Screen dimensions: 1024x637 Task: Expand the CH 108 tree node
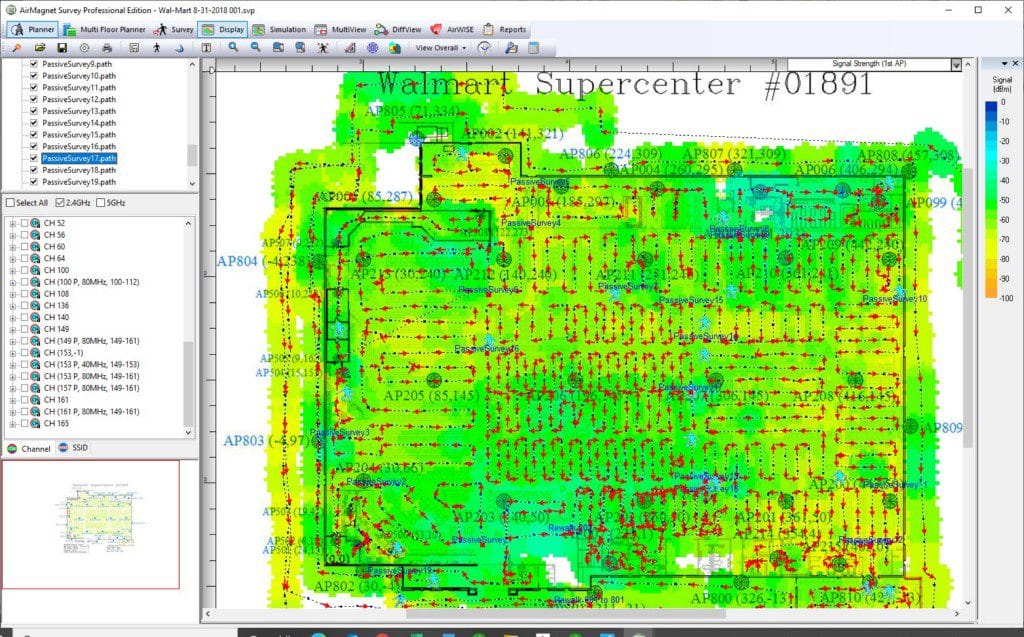(x=12, y=295)
